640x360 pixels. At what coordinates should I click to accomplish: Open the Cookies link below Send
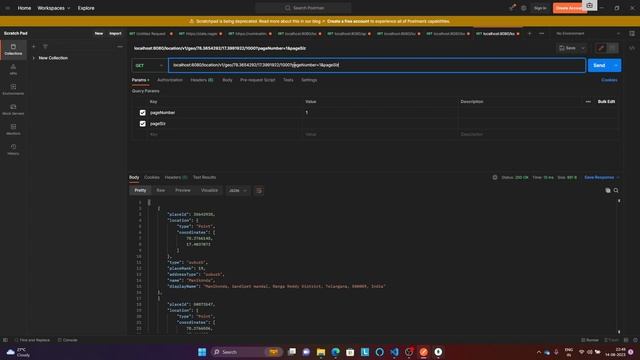click(609, 80)
